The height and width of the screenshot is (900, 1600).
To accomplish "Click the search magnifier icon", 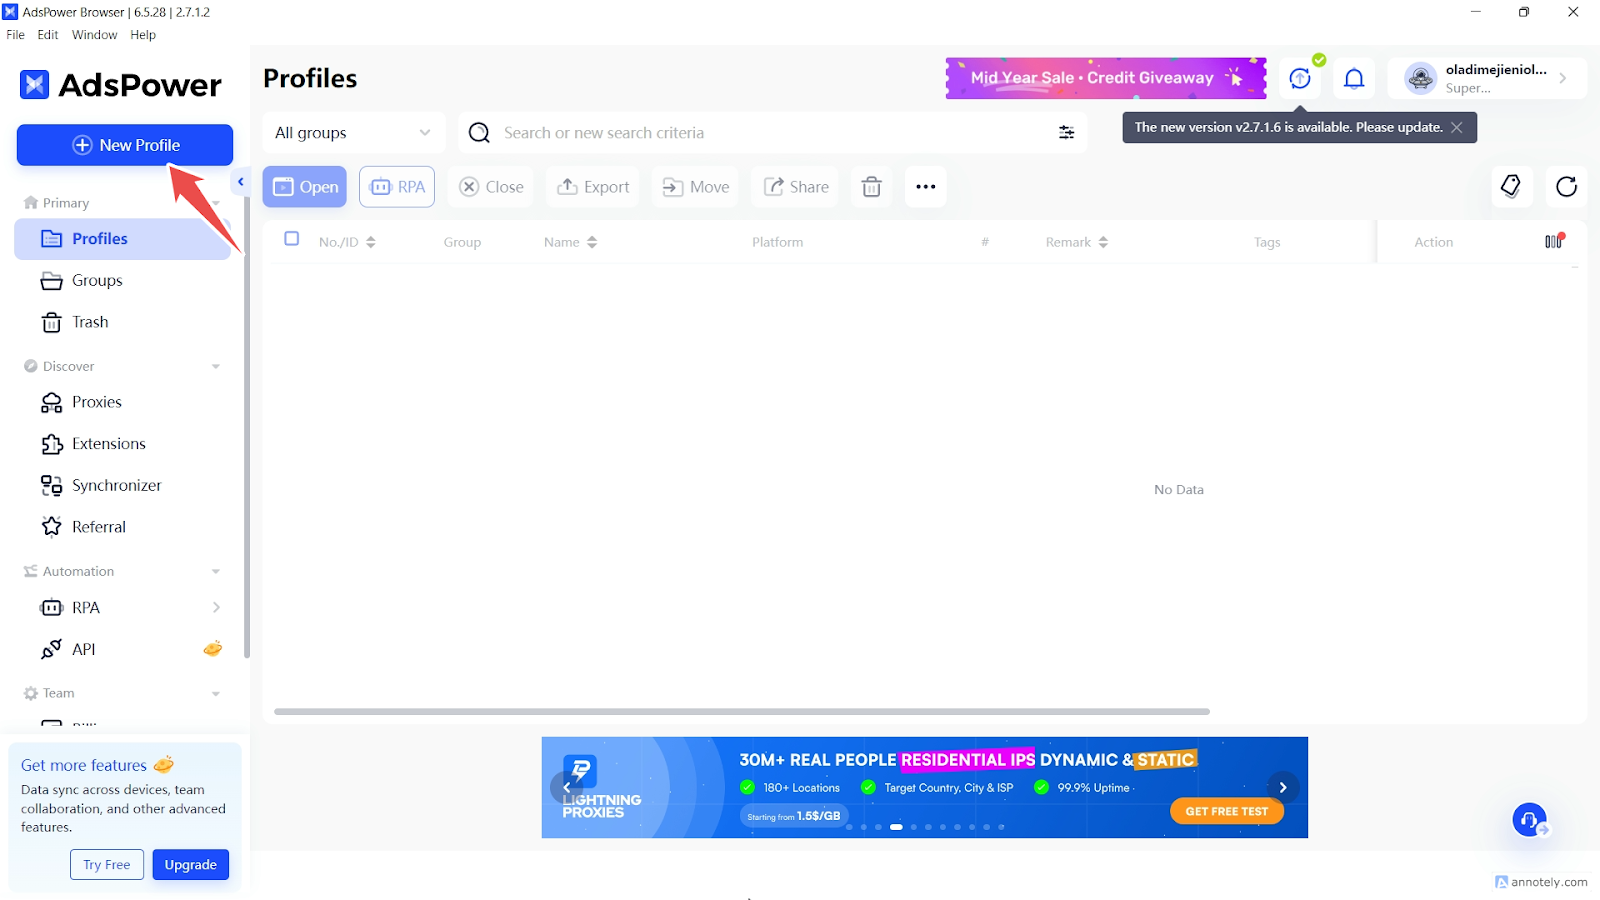I will 479,133.
